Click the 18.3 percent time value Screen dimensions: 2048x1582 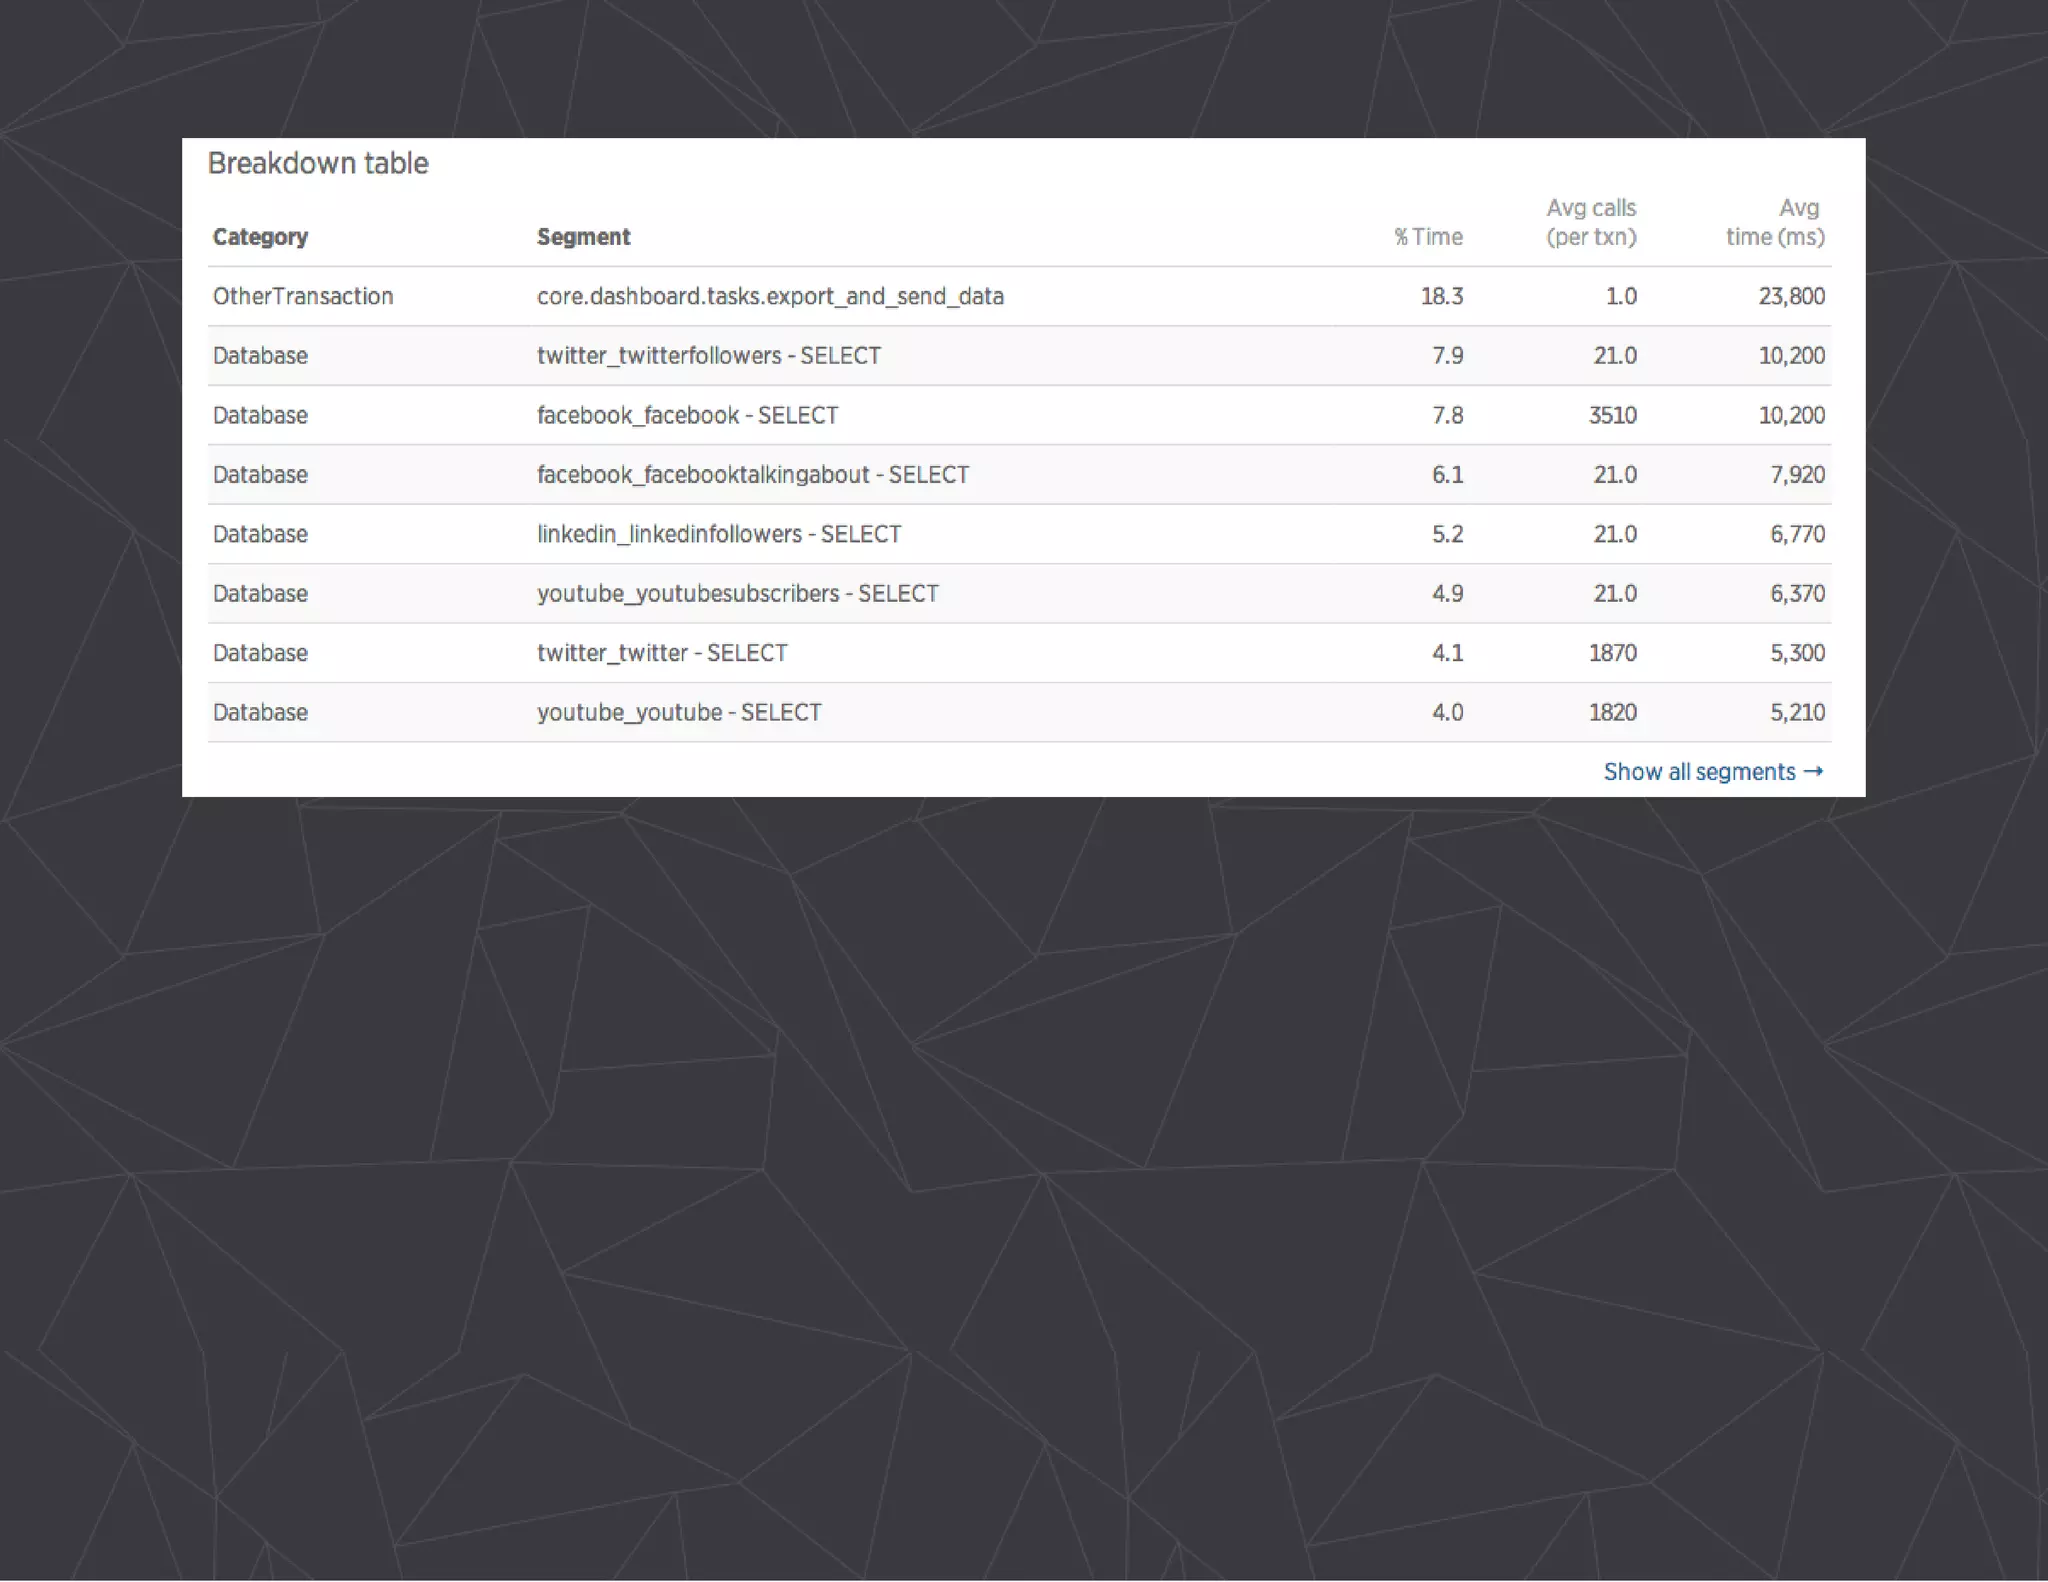[1441, 296]
